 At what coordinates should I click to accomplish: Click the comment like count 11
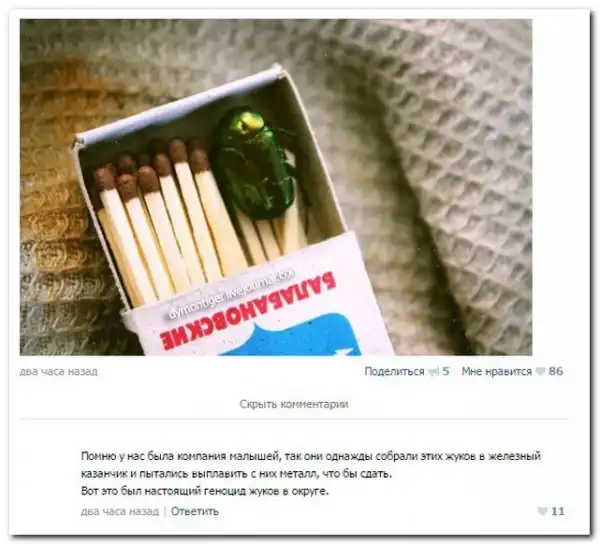(x=558, y=511)
